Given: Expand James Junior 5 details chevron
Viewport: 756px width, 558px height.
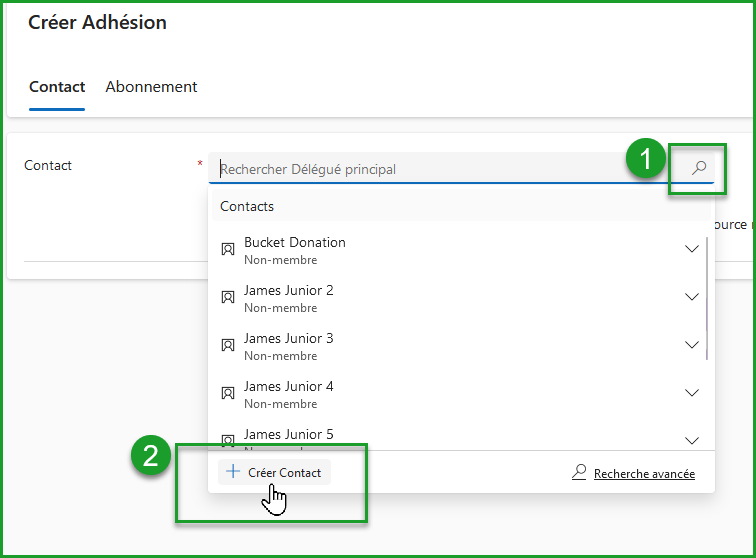Looking at the screenshot, I should tap(691, 439).
